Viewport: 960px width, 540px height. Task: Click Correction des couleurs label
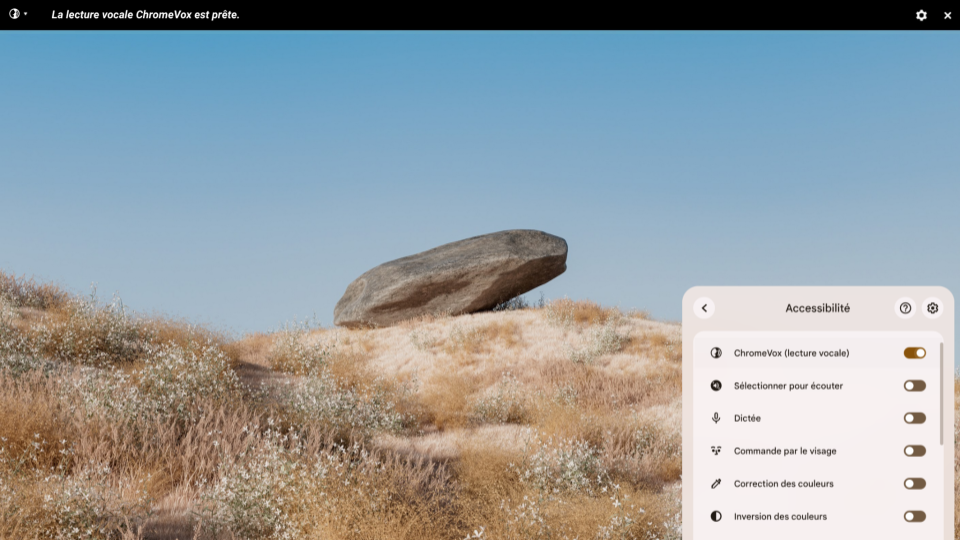pyautogui.click(x=784, y=484)
